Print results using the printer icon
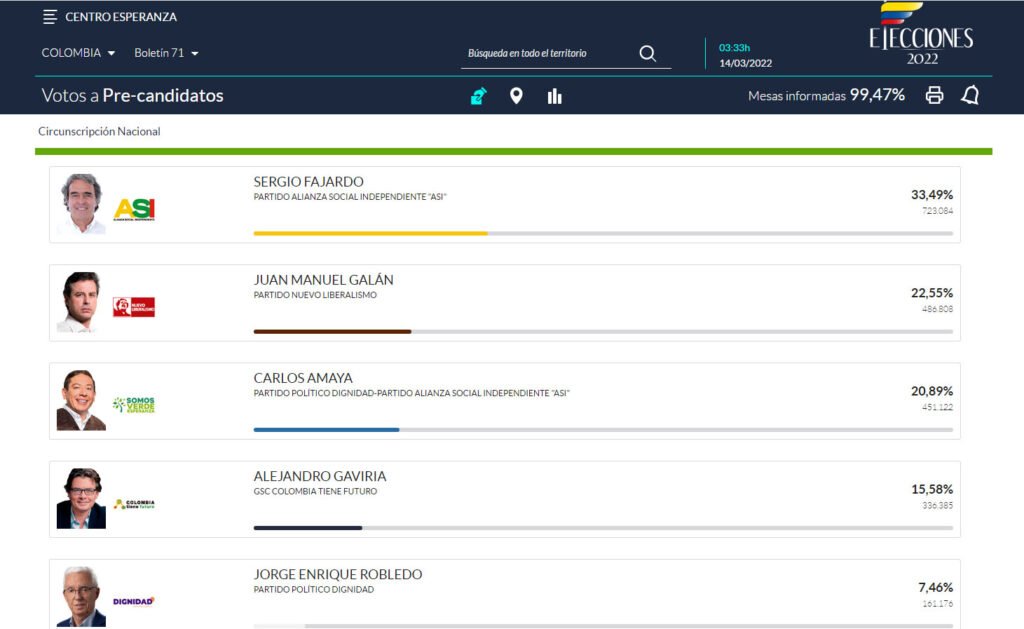Screen dimensions: 1024x629 tap(934, 95)
